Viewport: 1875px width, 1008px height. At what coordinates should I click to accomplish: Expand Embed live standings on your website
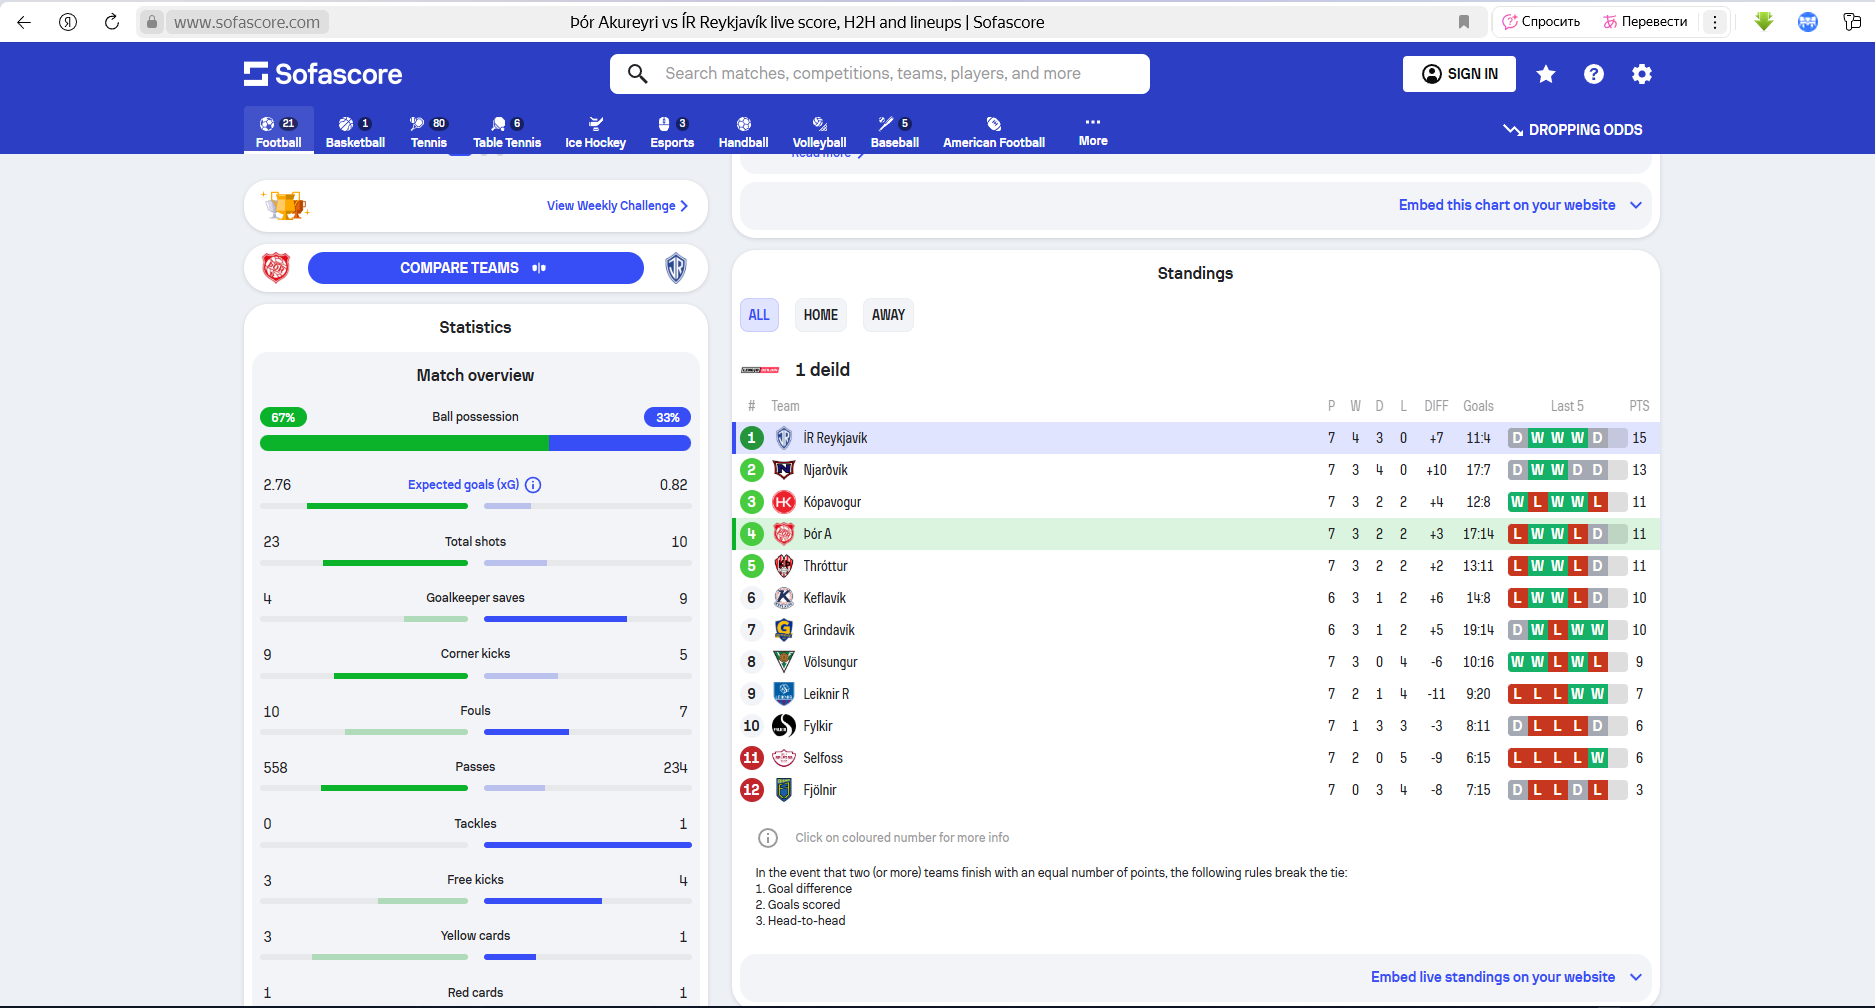(1505, 977)
